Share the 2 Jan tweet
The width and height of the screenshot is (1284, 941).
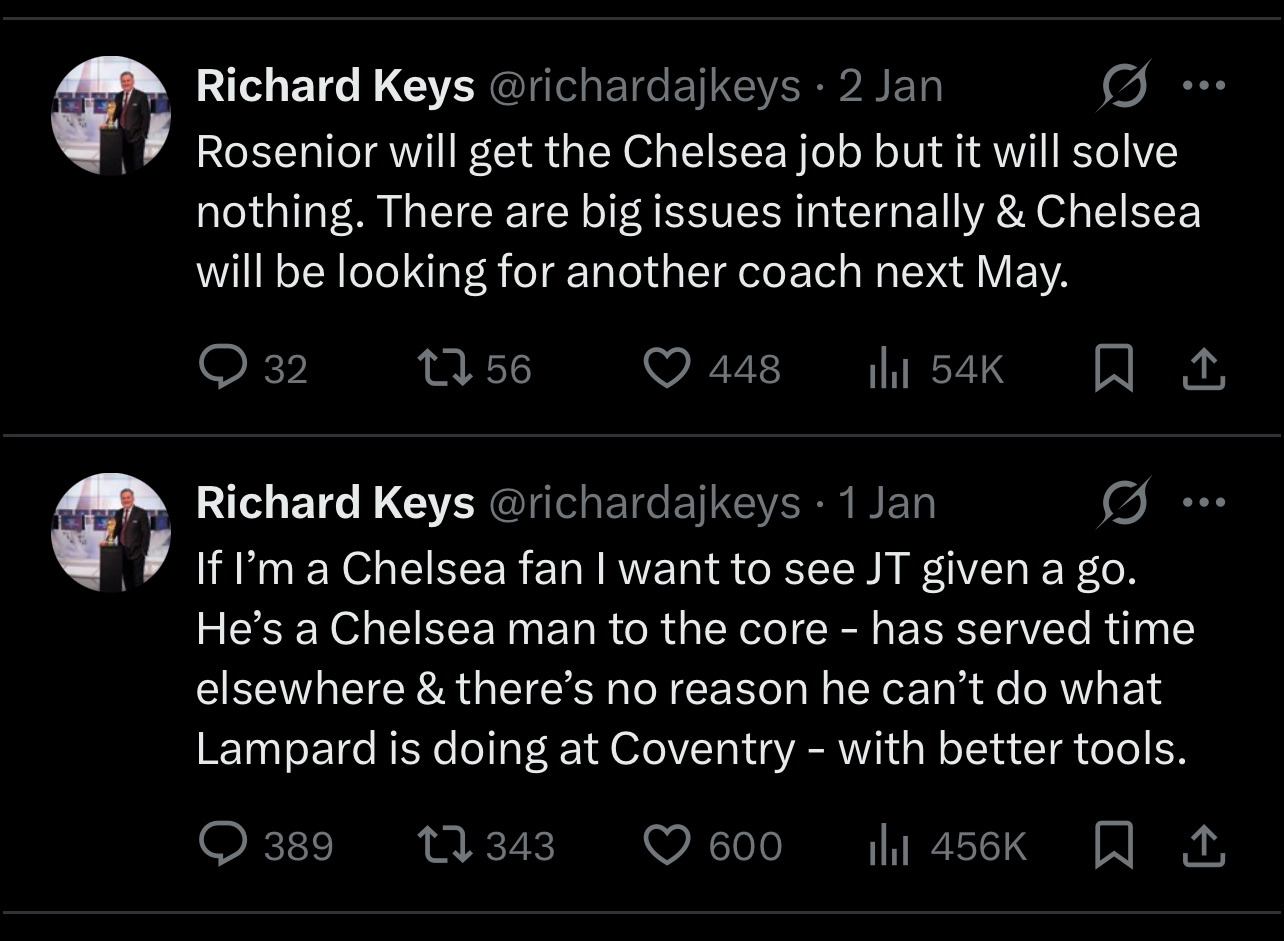[x=1203, y=370]
